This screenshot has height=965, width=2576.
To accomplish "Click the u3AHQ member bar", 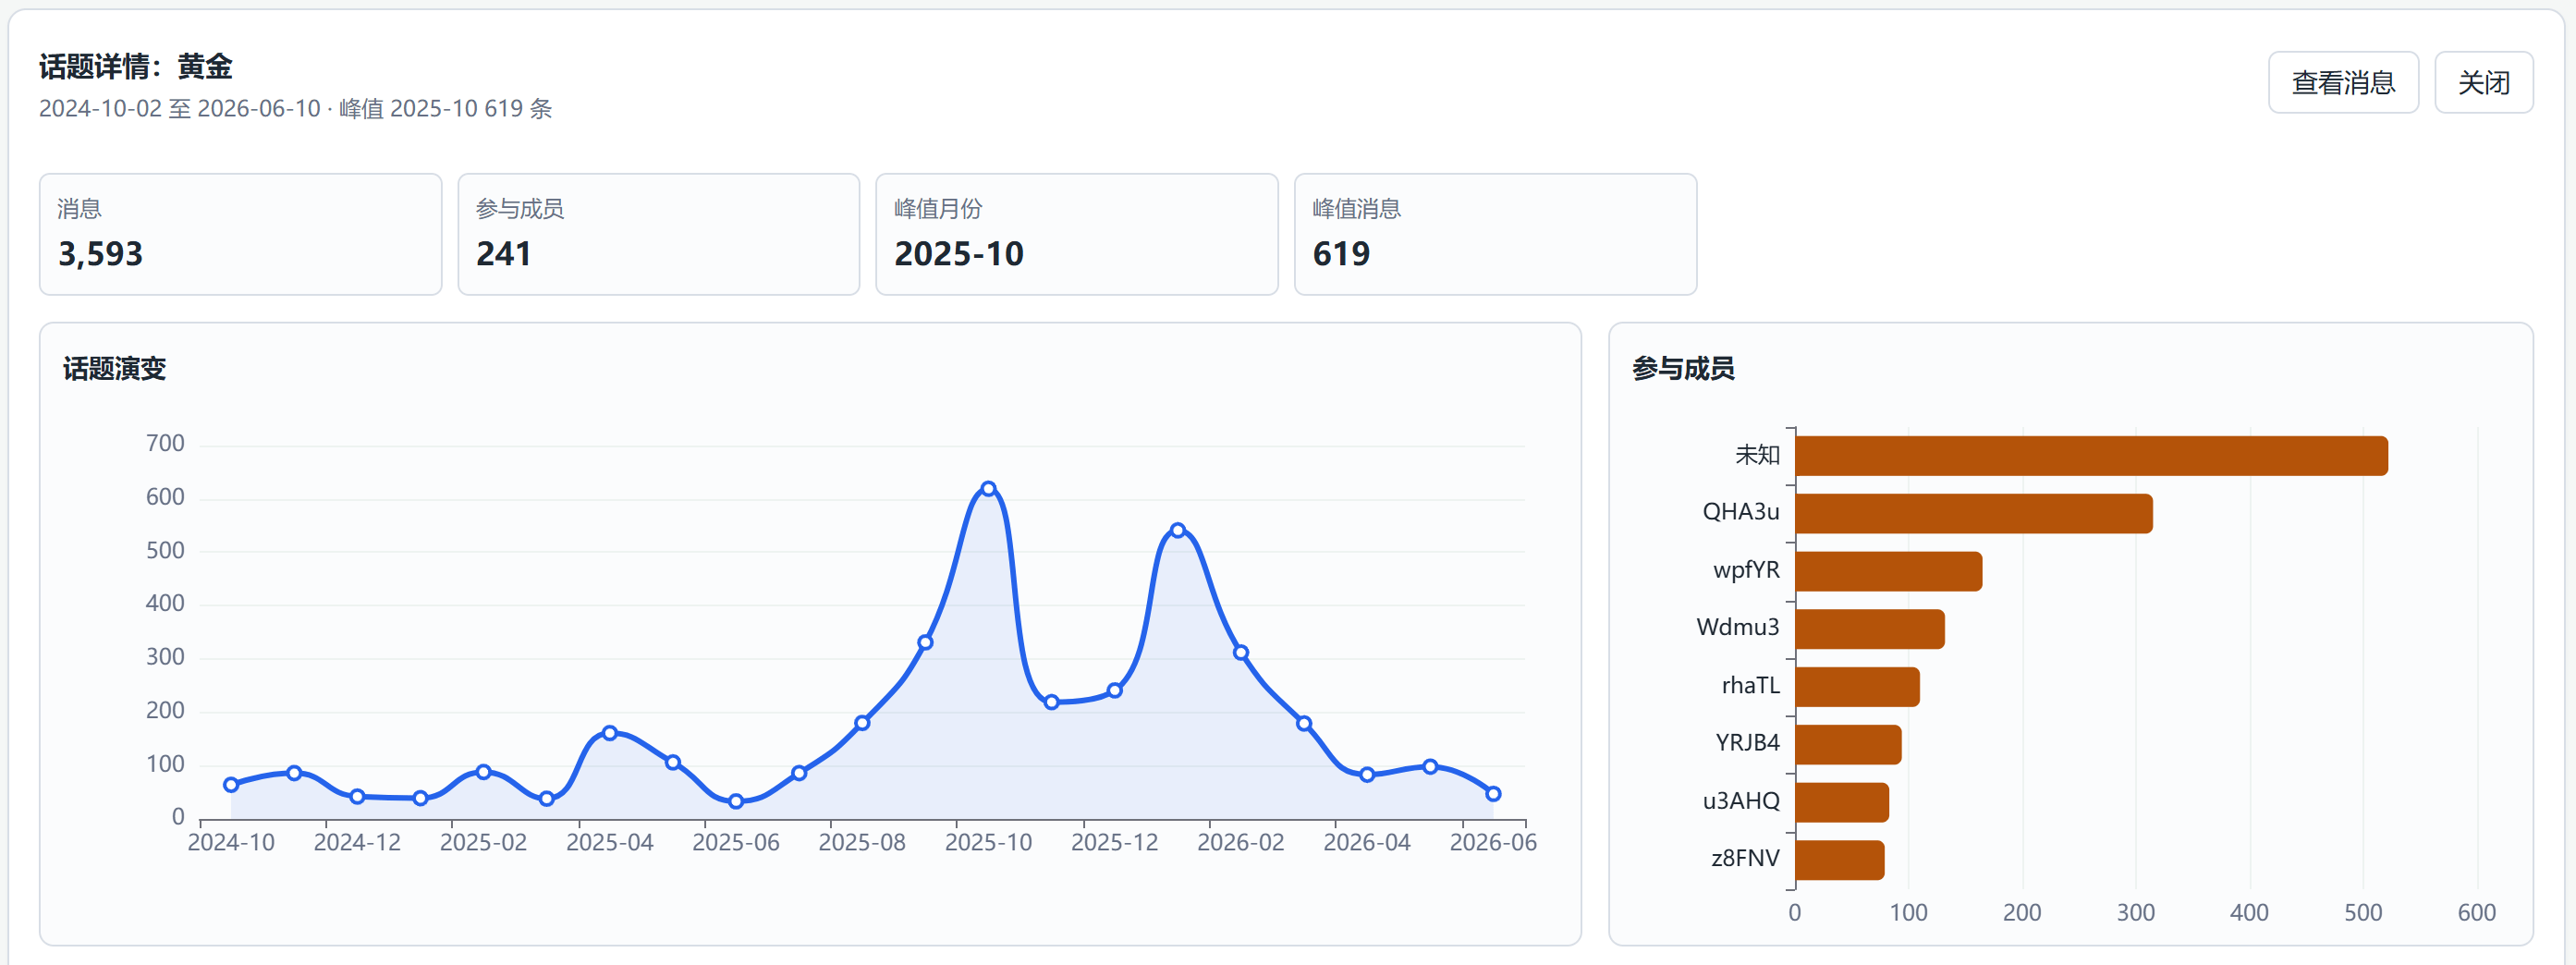I will (1842, 803).
